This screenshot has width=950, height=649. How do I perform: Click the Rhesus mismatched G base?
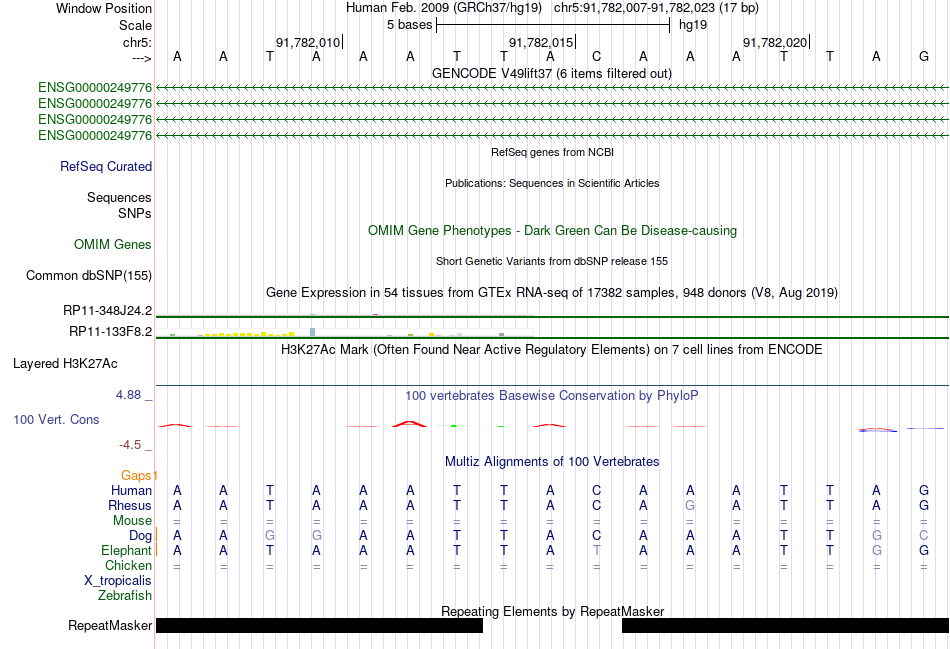click(x=689, y=505)
